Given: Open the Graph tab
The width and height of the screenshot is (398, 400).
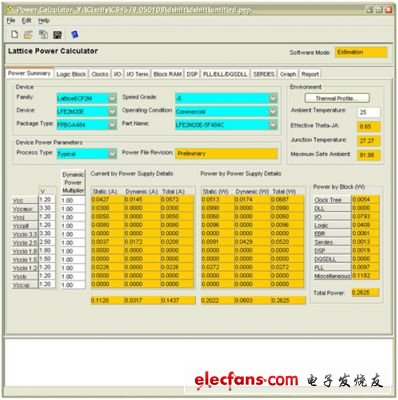Looking at the screenshot, I should (x=288, y=74).
